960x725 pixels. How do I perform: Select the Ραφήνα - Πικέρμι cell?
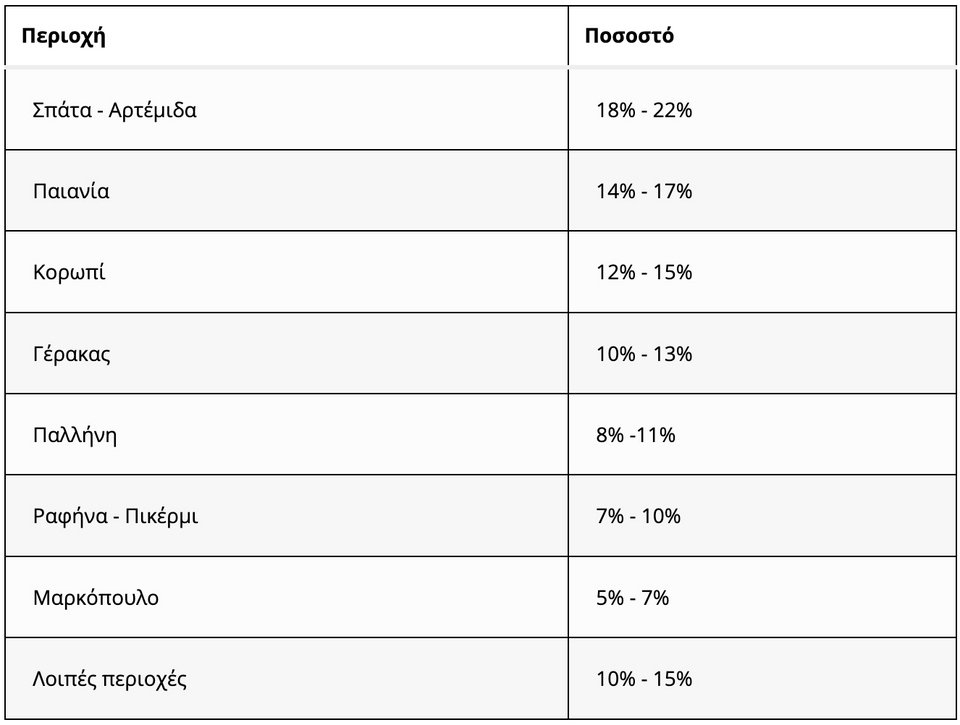pos(116,516)
